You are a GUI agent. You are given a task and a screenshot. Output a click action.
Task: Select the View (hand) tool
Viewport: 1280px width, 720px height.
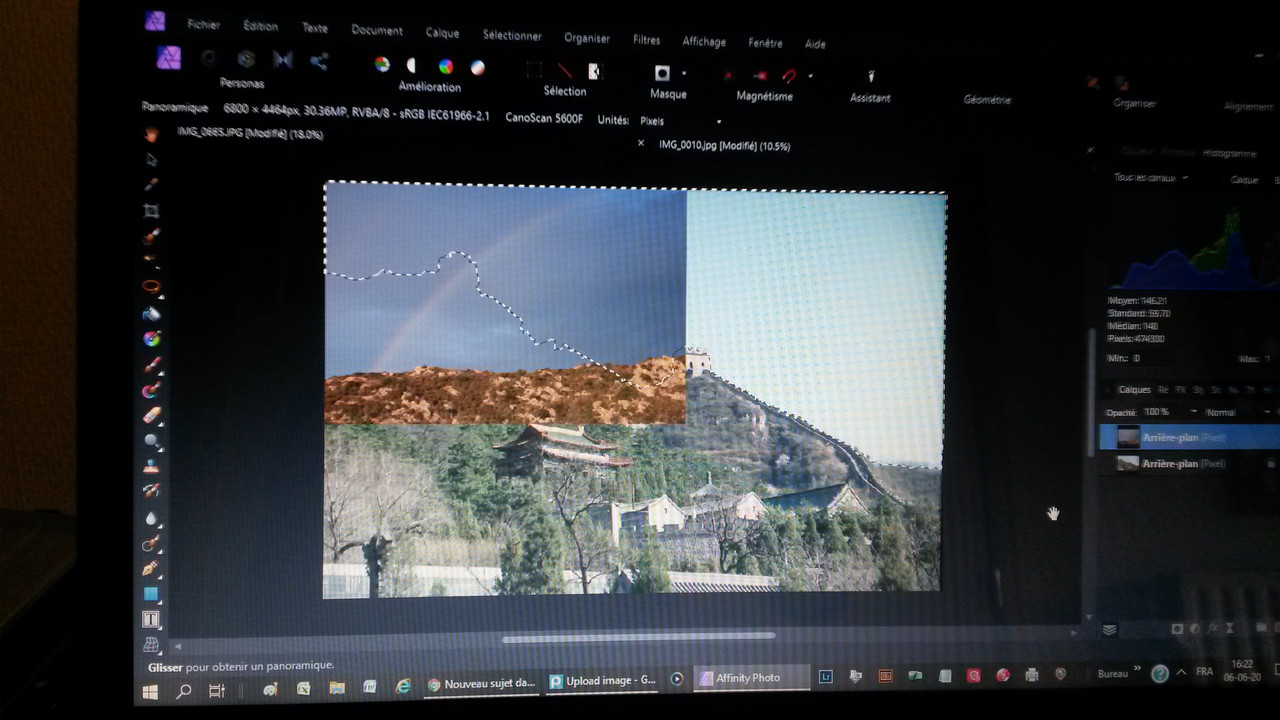coord(151,134)
